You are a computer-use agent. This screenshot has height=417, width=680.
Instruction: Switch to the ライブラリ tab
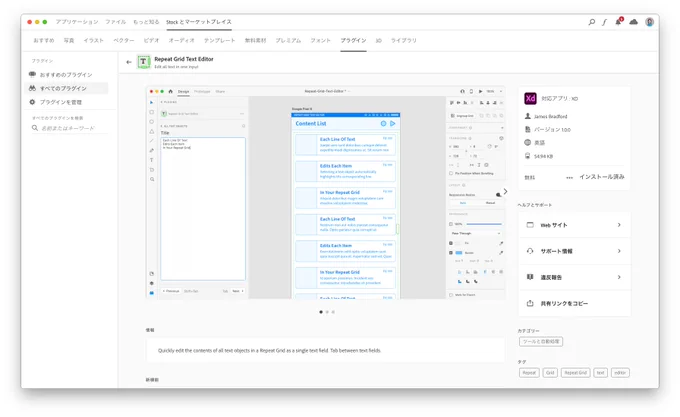pyautogui.click(x=404, y=40)
